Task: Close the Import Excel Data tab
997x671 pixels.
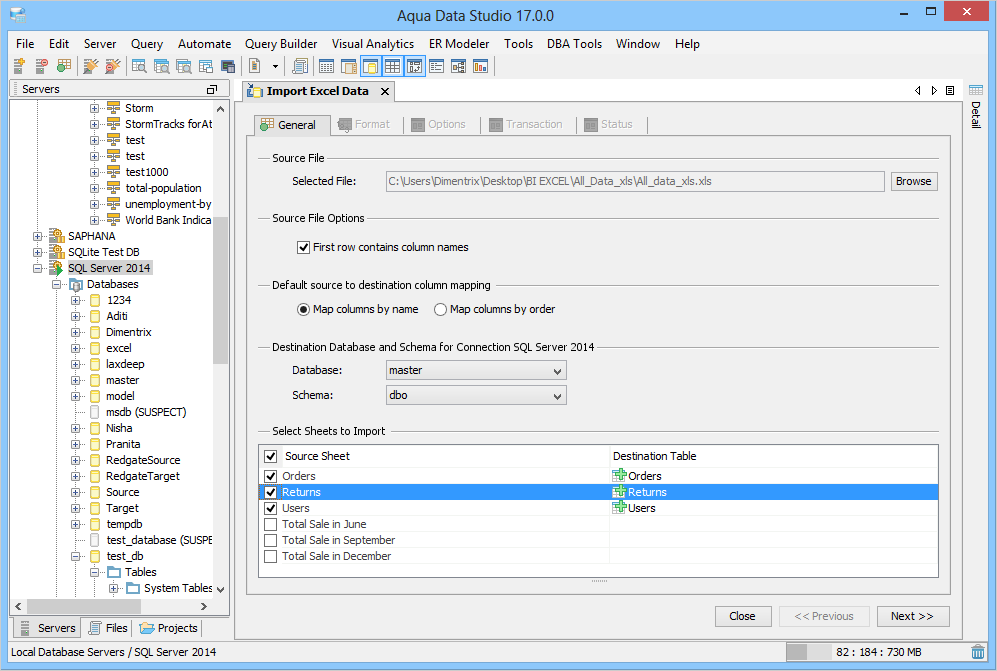Action: (x=385, y=92)
